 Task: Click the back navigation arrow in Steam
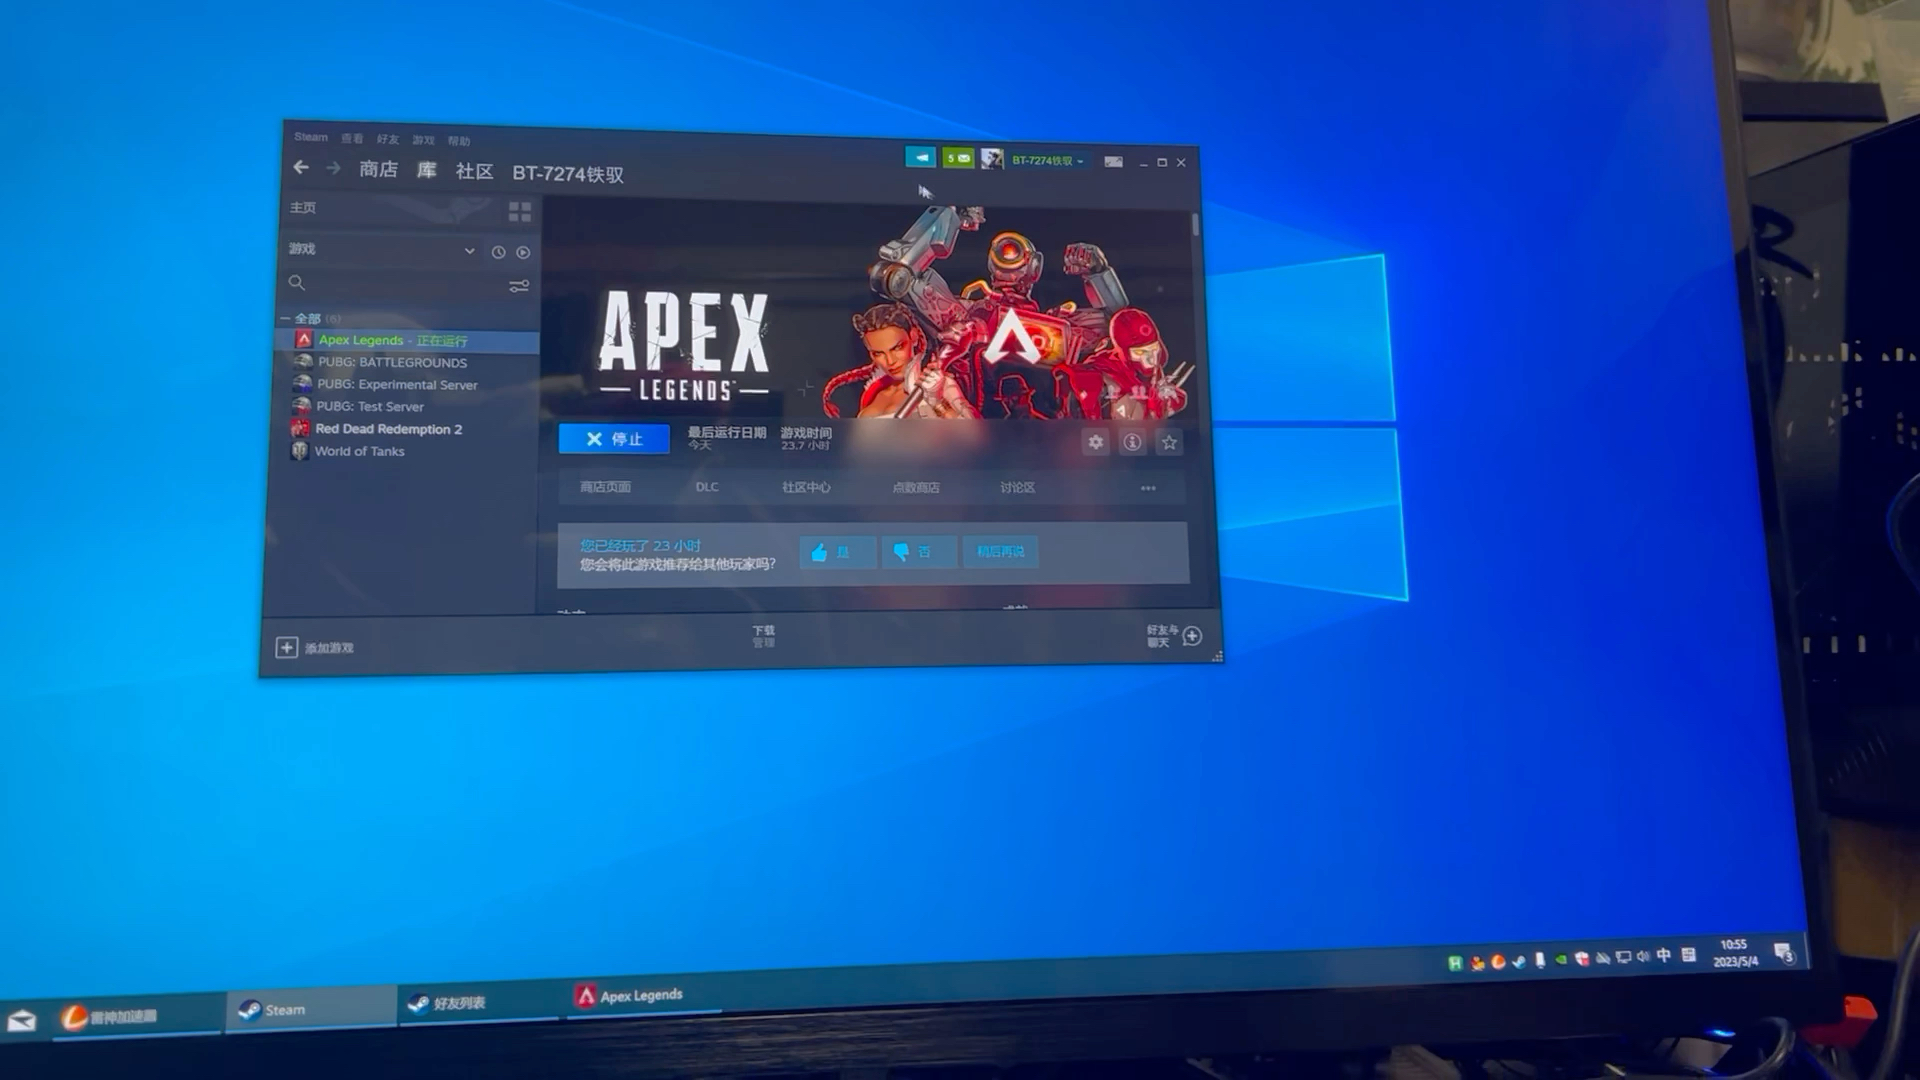(301, 167)
